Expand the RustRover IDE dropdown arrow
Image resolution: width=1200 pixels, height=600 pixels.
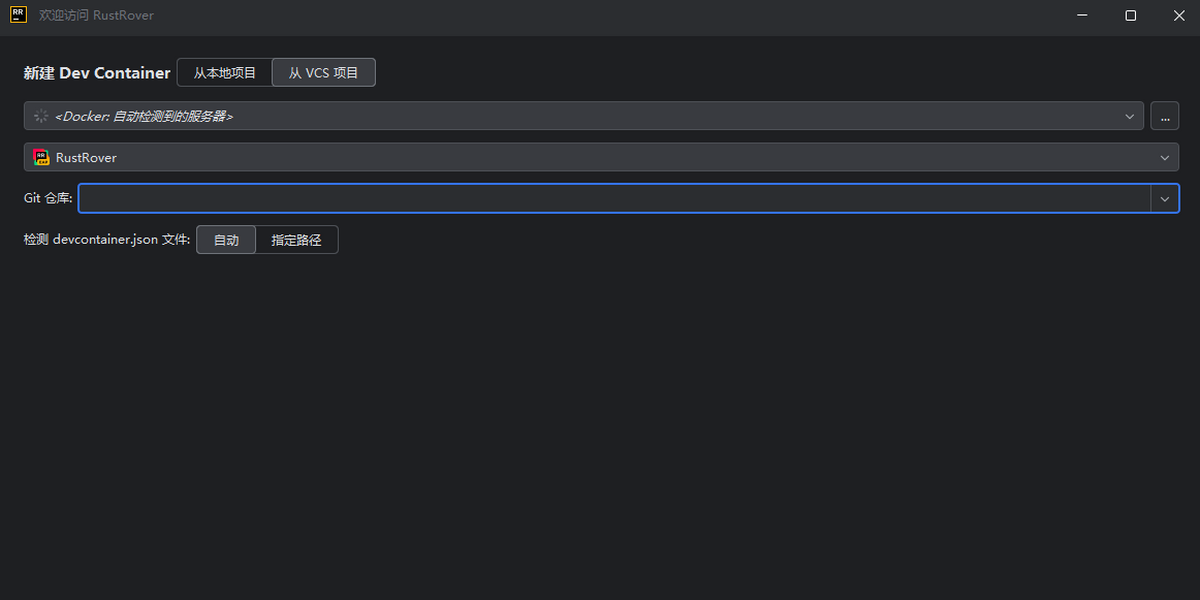coord(1165,157)
